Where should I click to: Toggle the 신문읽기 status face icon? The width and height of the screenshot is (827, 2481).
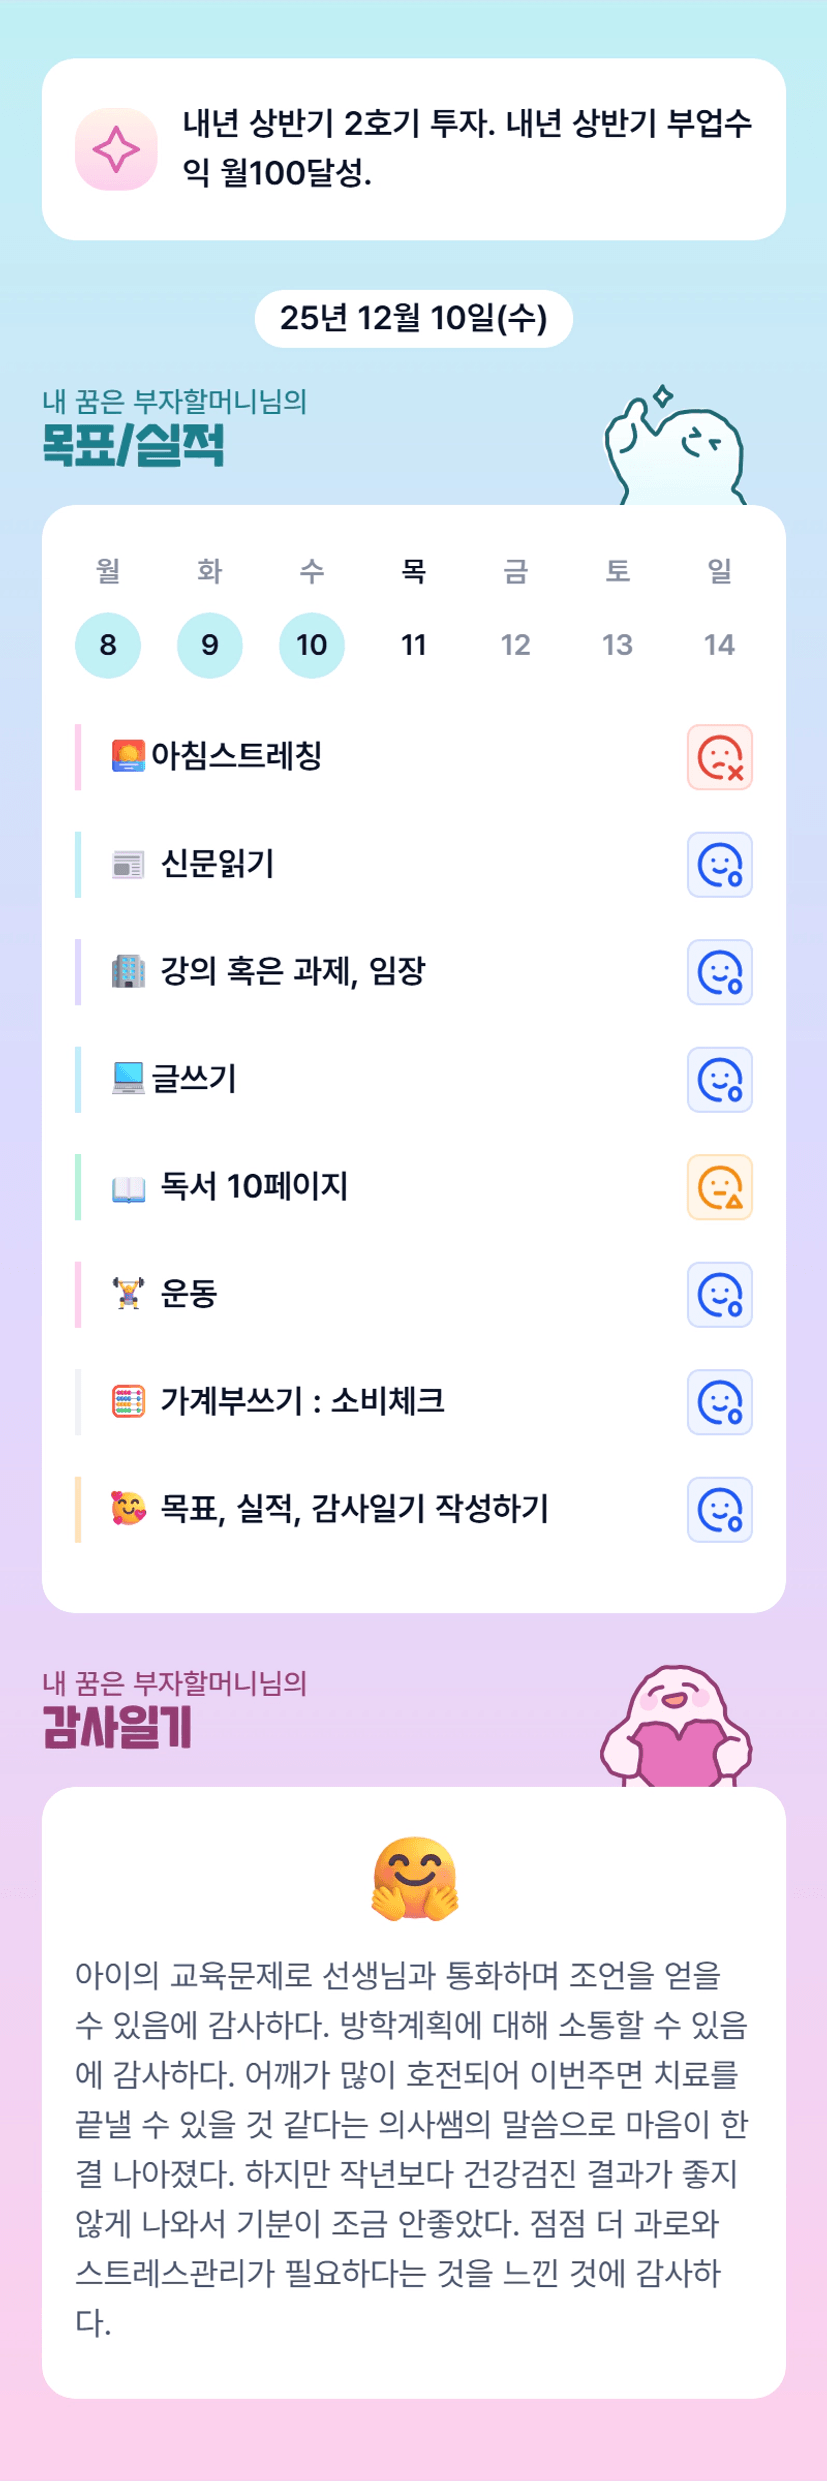(x=719, y=865)
